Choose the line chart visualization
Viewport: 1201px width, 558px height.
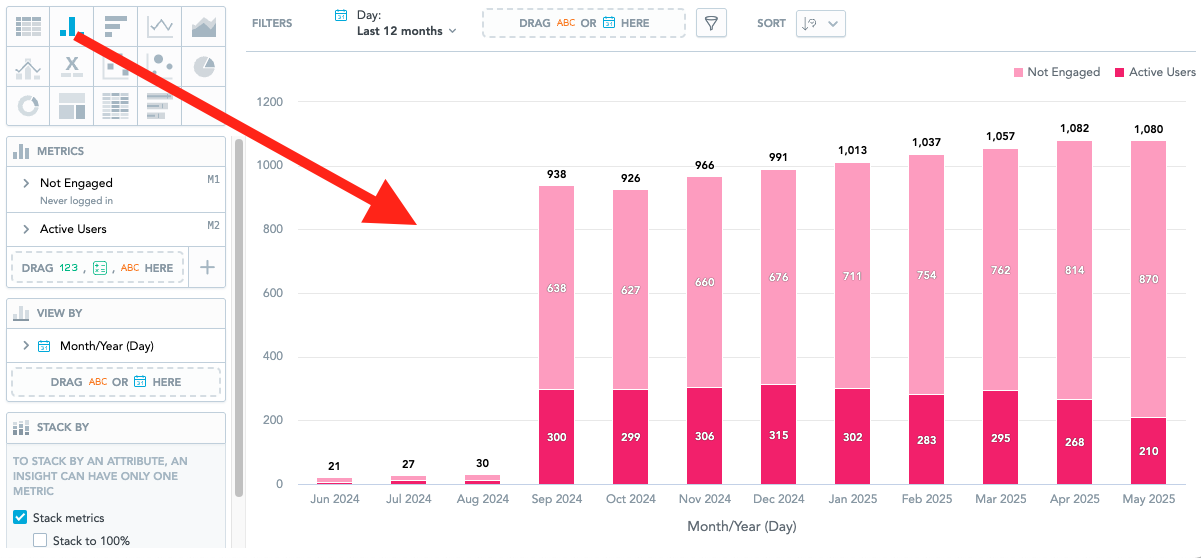(160, 27)
